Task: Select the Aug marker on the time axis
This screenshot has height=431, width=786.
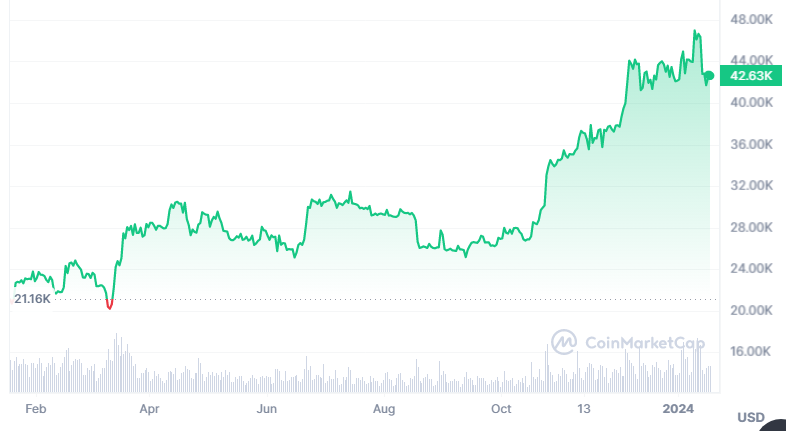Action: [385, 408]
